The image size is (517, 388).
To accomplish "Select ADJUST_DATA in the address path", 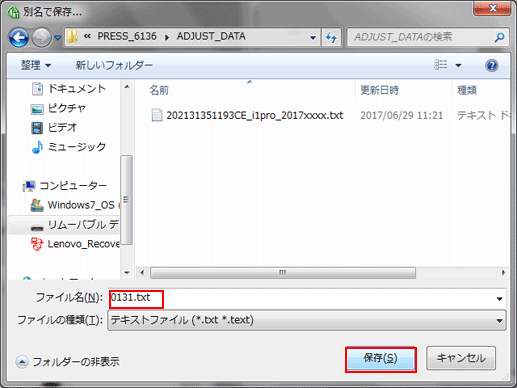I will coord(211,36).
